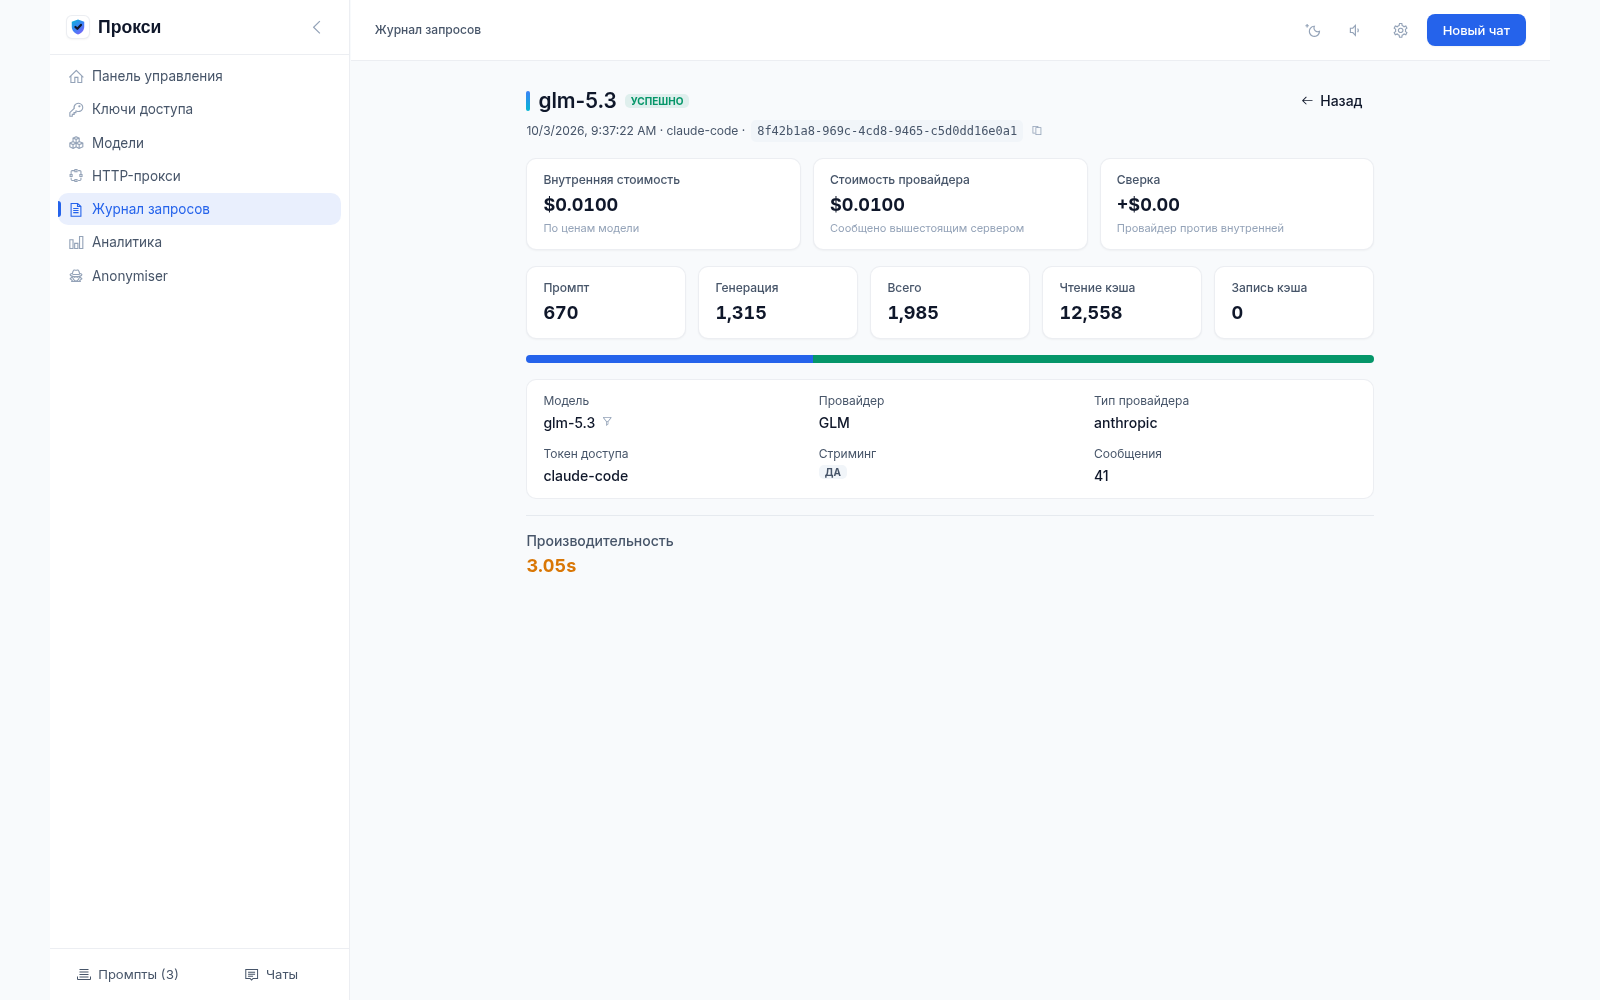Click the Журнал запросов breadcrumb title
The width and height of the screenshot is (1600, 1000).
point(428,30)
